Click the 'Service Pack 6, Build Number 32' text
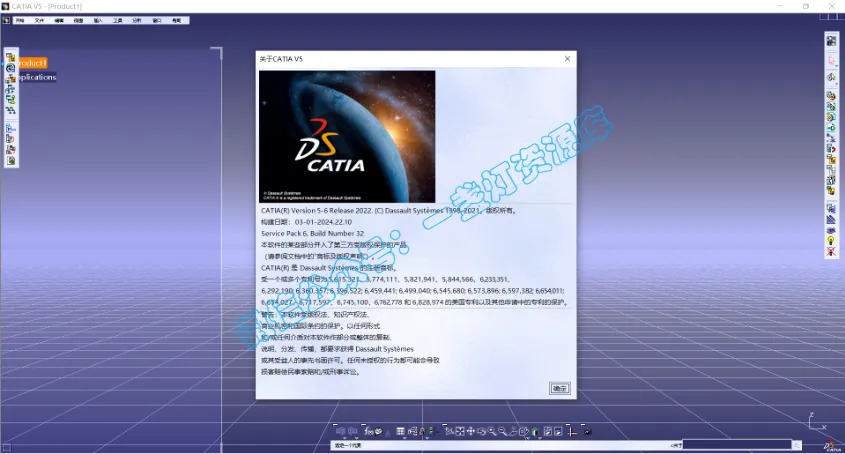This screenshot has width=845, height=454. click(313, 233)
